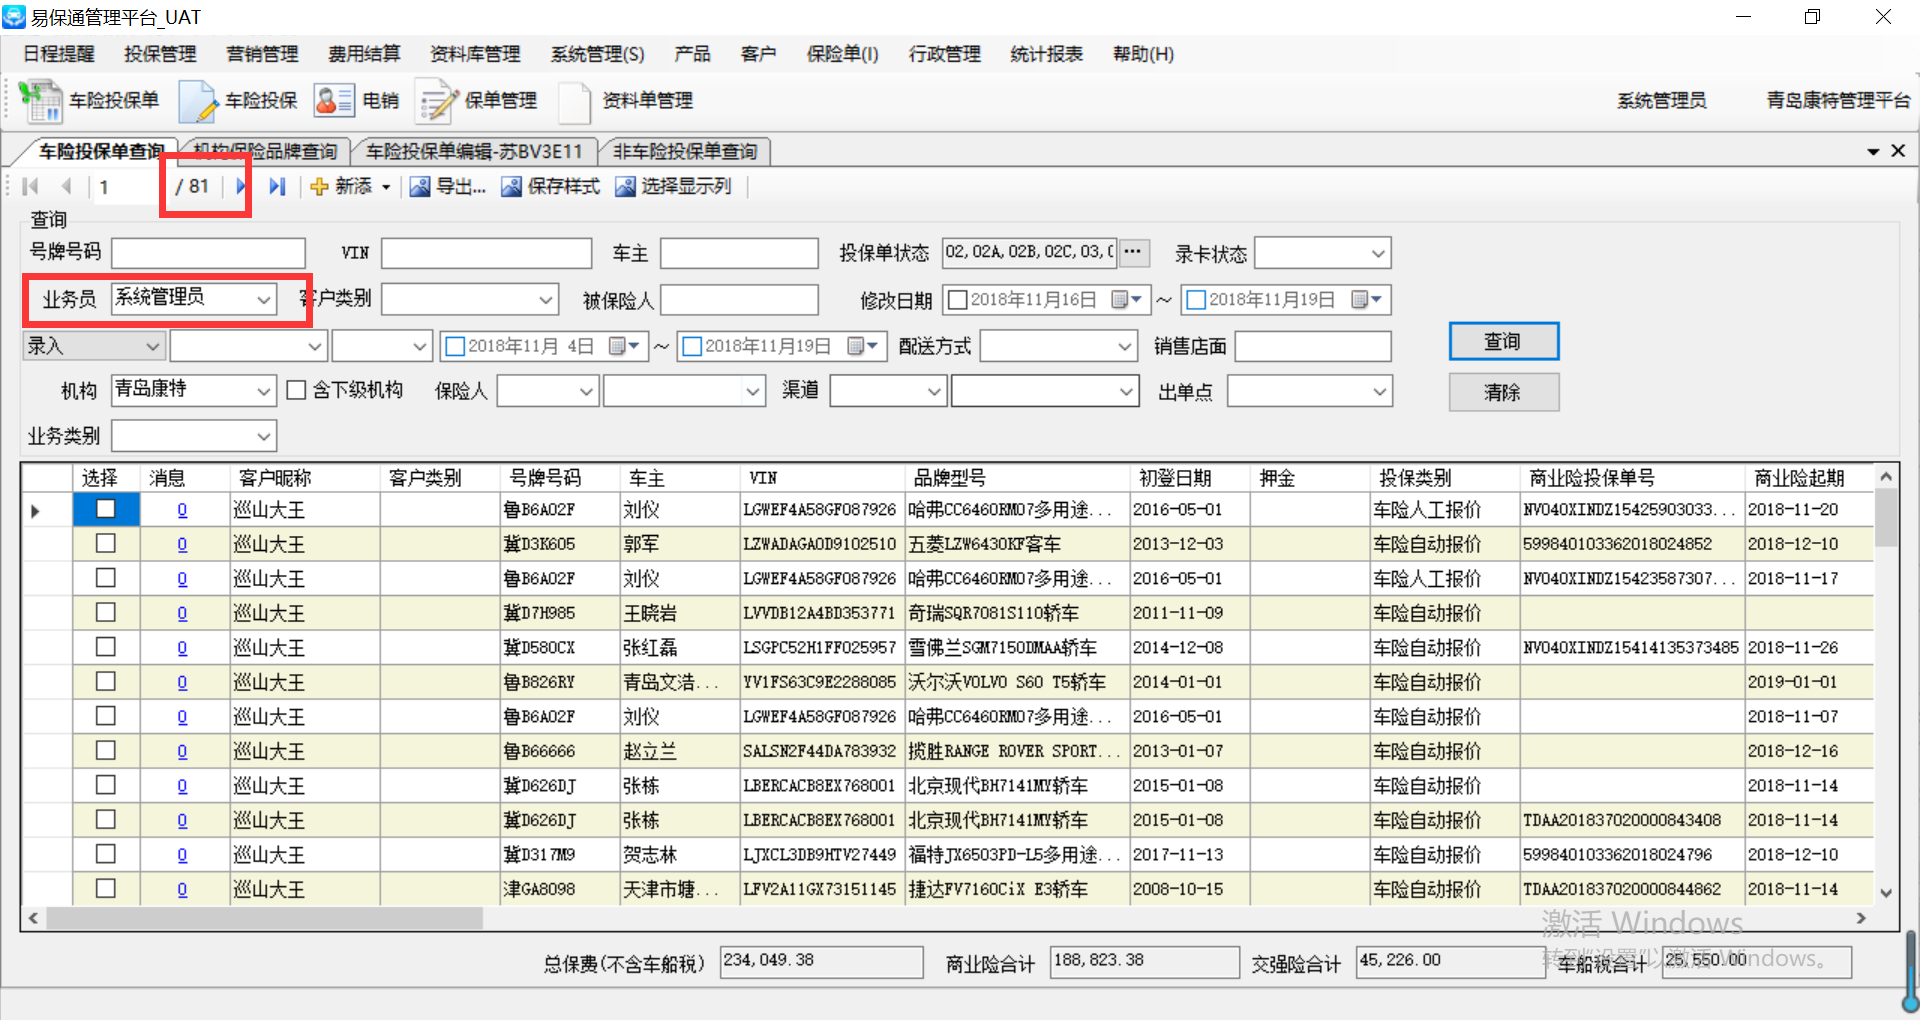Switch to the 非车险投保单查询 tab
This screenshot has width=1920, height=1020.
[x=685, y=152]
